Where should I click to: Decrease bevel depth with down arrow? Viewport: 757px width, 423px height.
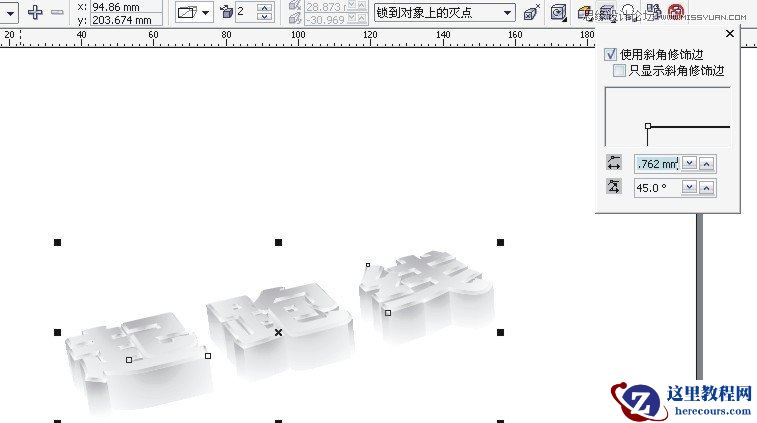(689, 163)
